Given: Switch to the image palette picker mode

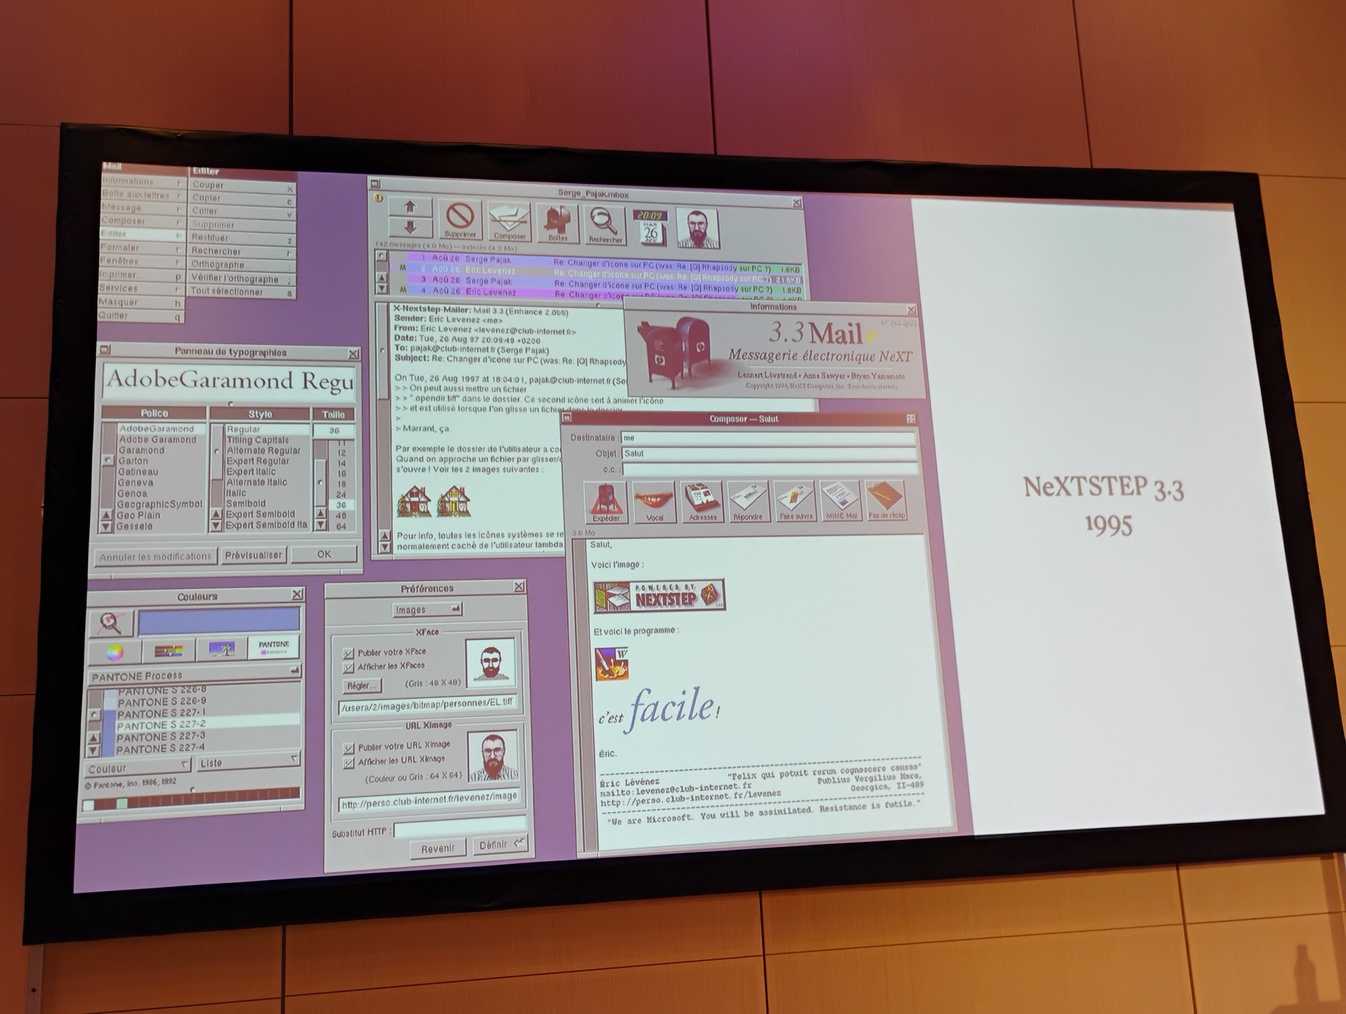Looking at the screenshot, I should pyautogui.click(x=221, y=649).
